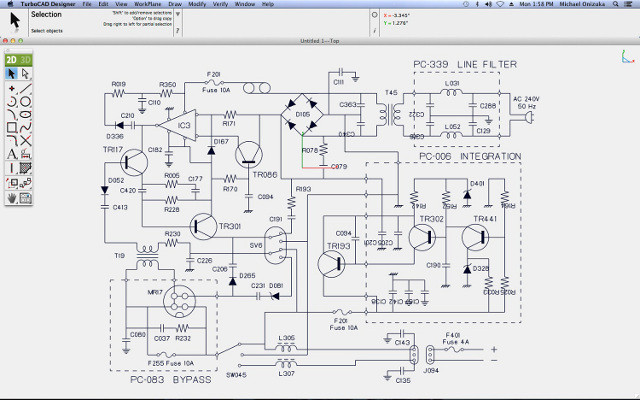Click the Wi-Fi status icon
640x400 pixels.
[x=500, y=4]
